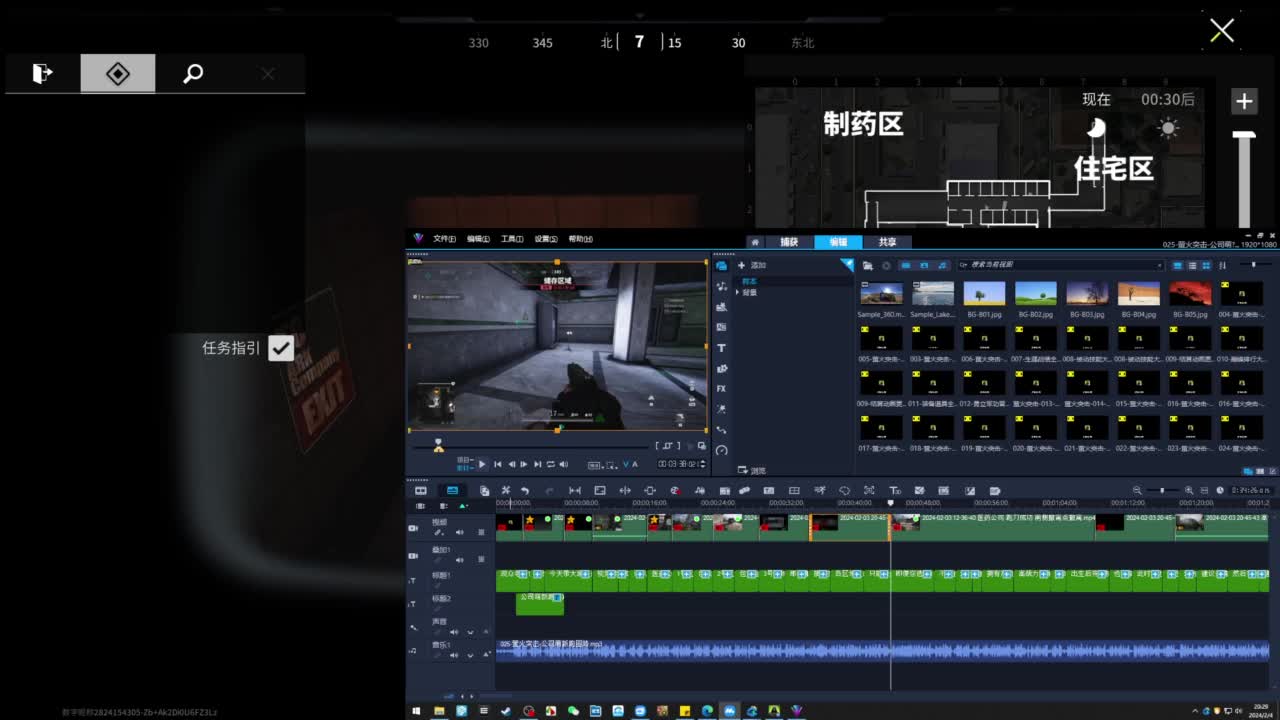Open the speed gauge library icon
Screen dimensions: 1280x720
click(721, 450)
